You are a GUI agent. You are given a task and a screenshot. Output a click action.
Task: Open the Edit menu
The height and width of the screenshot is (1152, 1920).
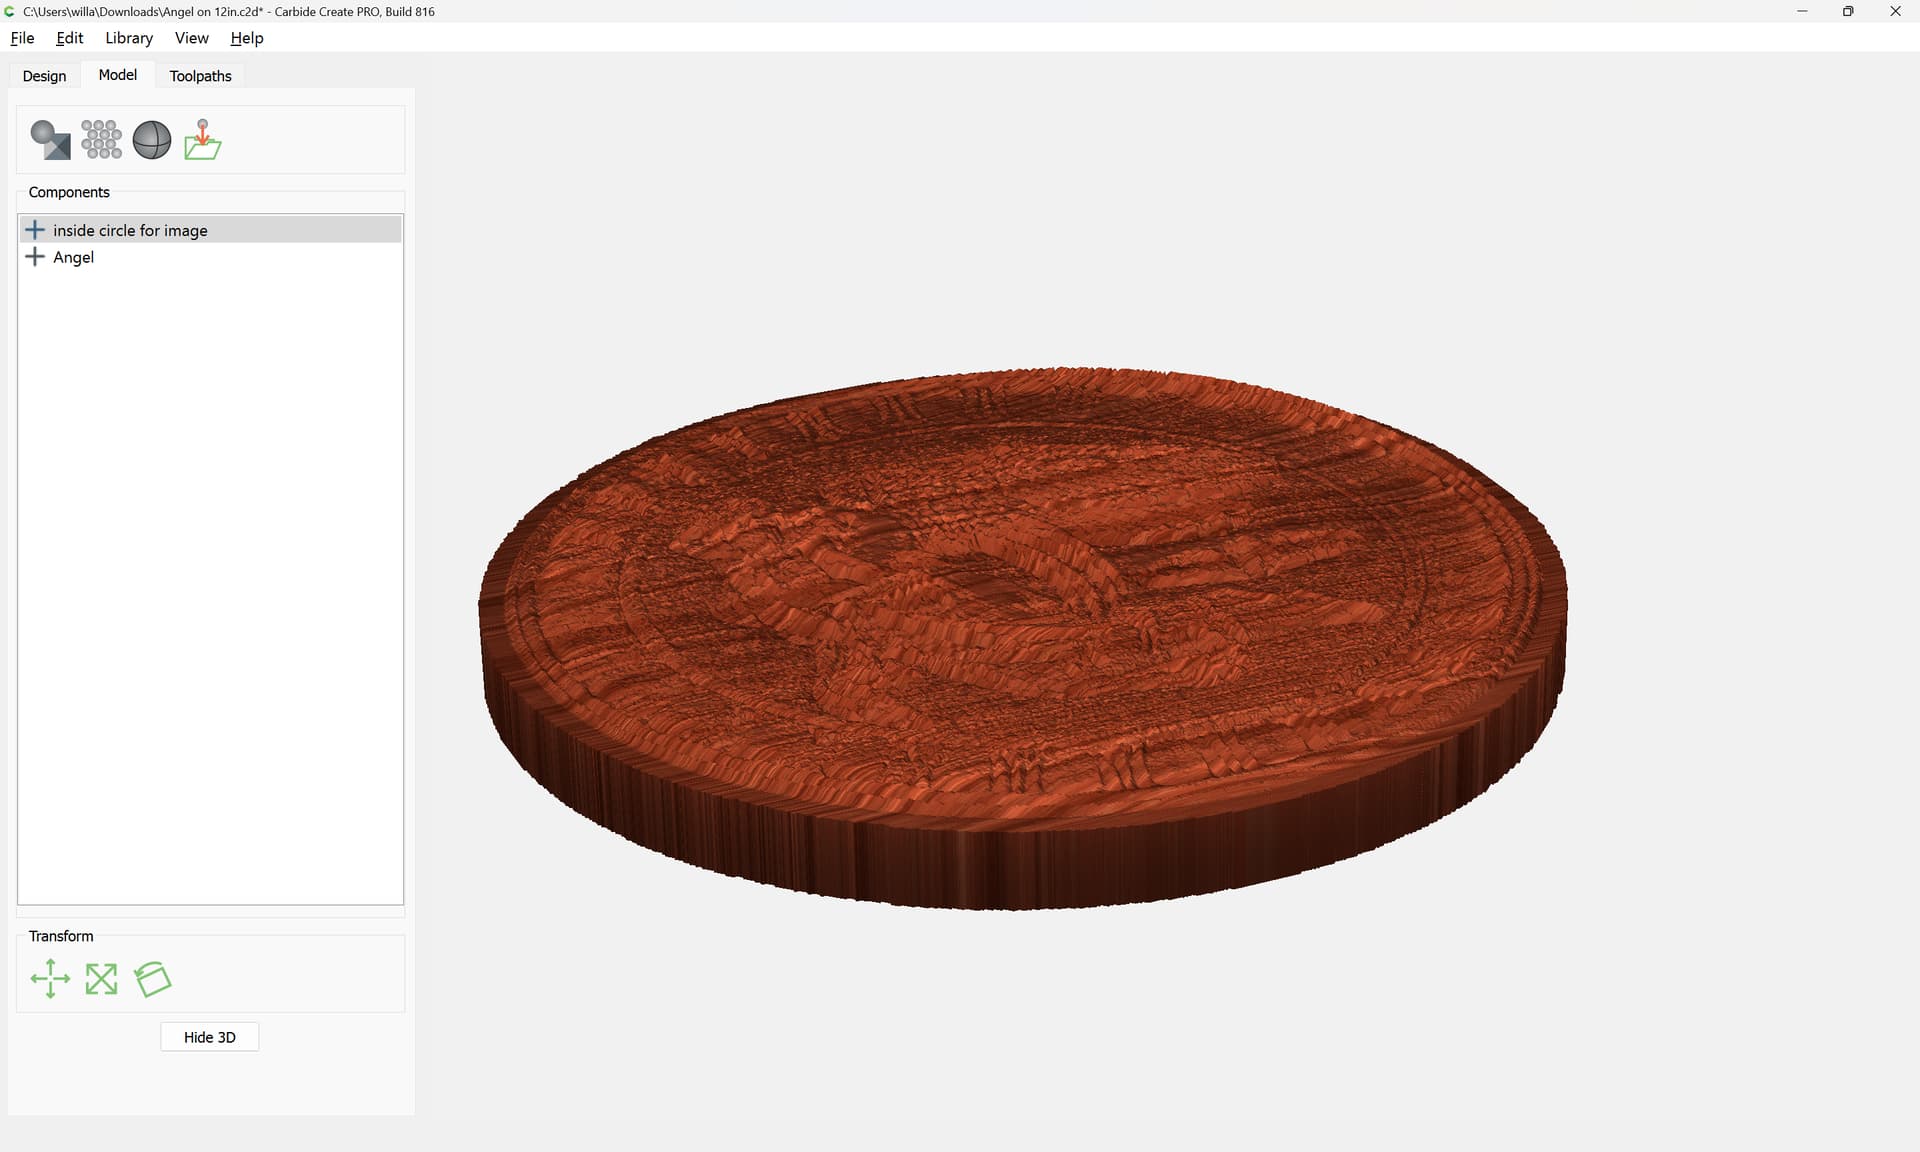tap(70, 38)
